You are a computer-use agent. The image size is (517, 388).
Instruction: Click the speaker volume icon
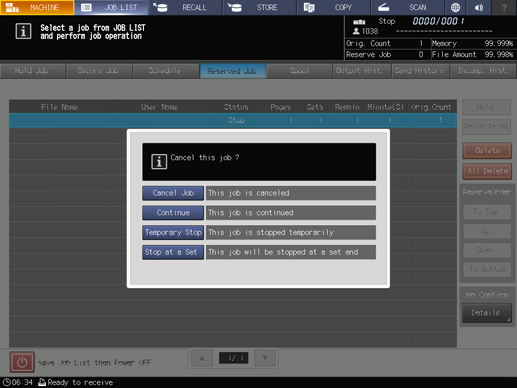point(479,7)
